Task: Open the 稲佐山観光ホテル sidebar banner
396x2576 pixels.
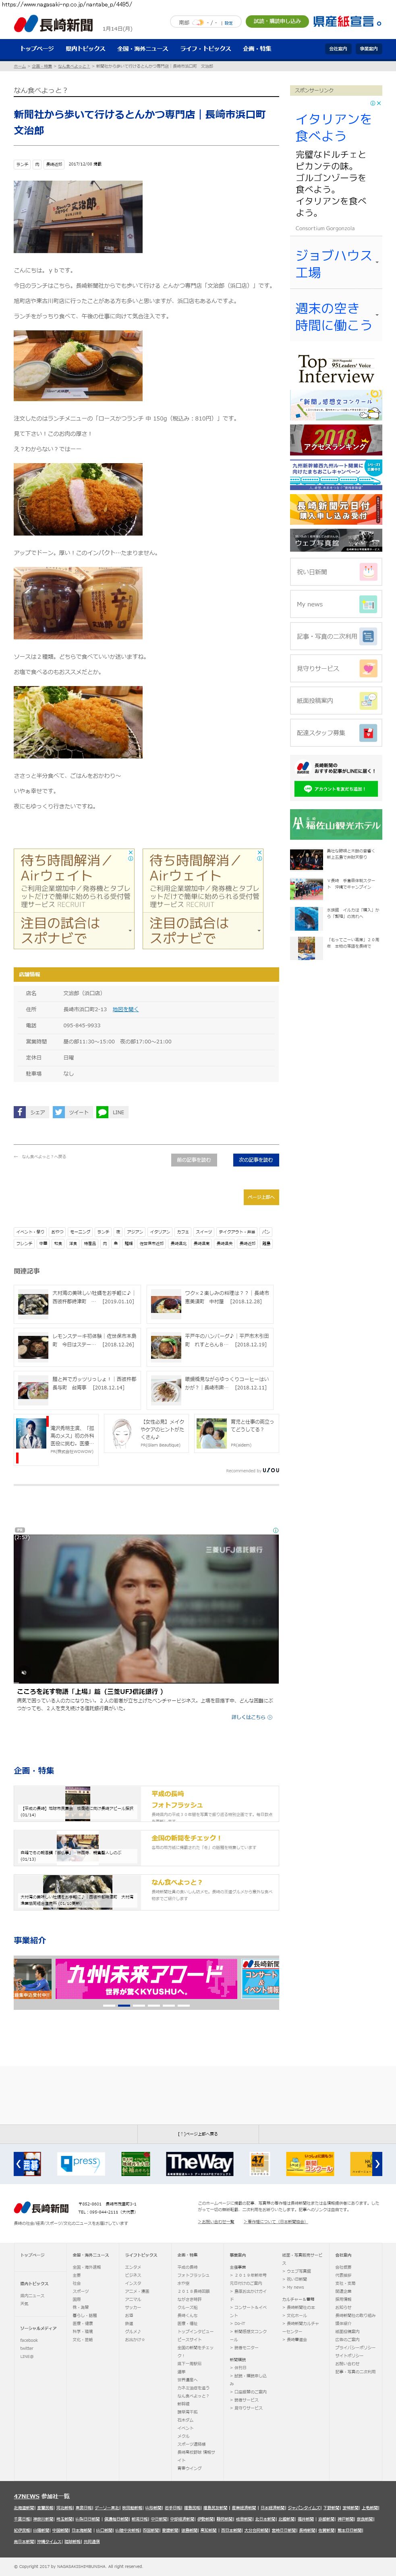Action: 336,824
